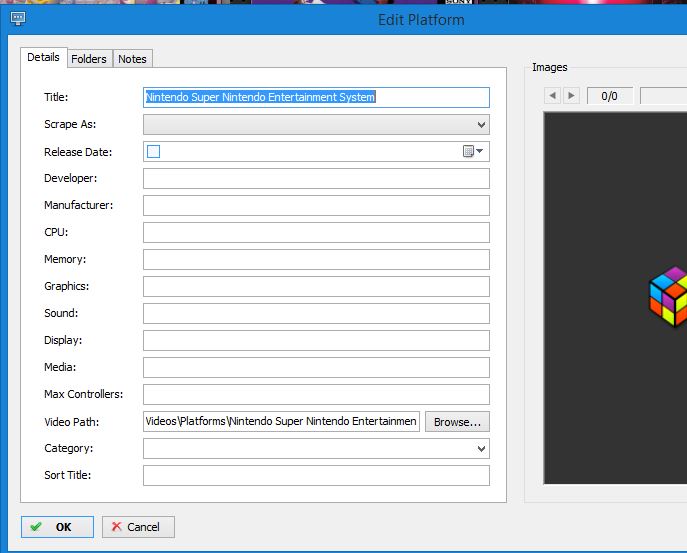Open the Notes tab

coord(132,59)
